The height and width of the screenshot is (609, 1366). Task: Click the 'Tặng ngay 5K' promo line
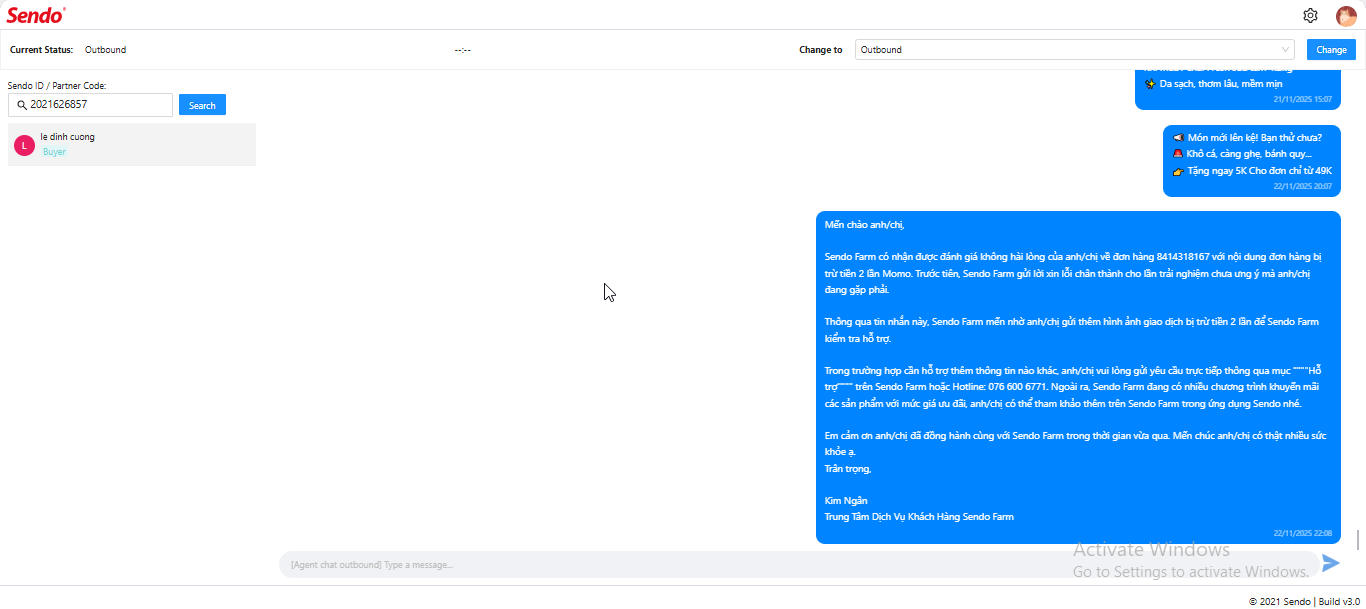(1252, 171)
